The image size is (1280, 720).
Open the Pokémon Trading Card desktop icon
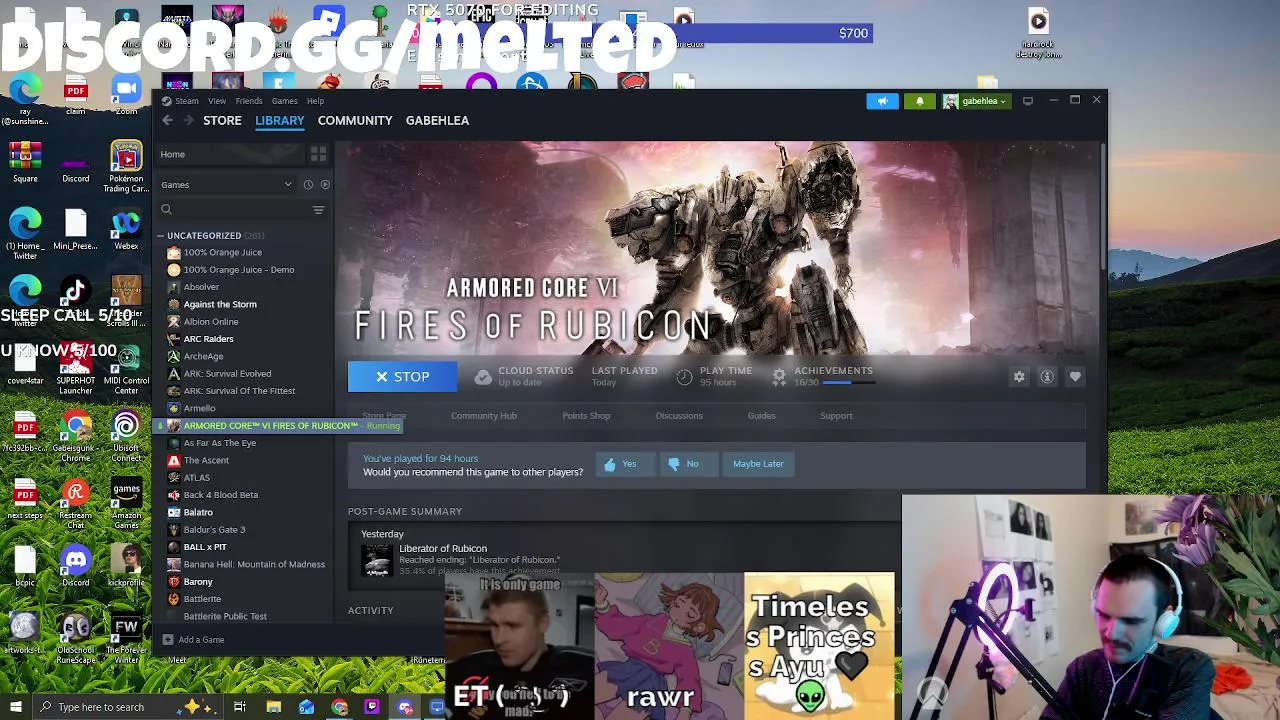point(126,167)
